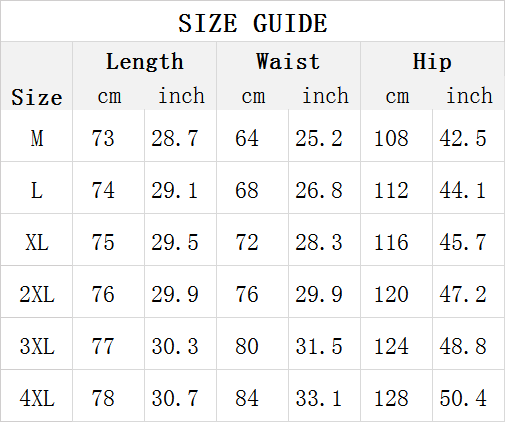Select the Hip column header
The height and width of the screenshot is (422, 505).
click(x=432, y=62)
